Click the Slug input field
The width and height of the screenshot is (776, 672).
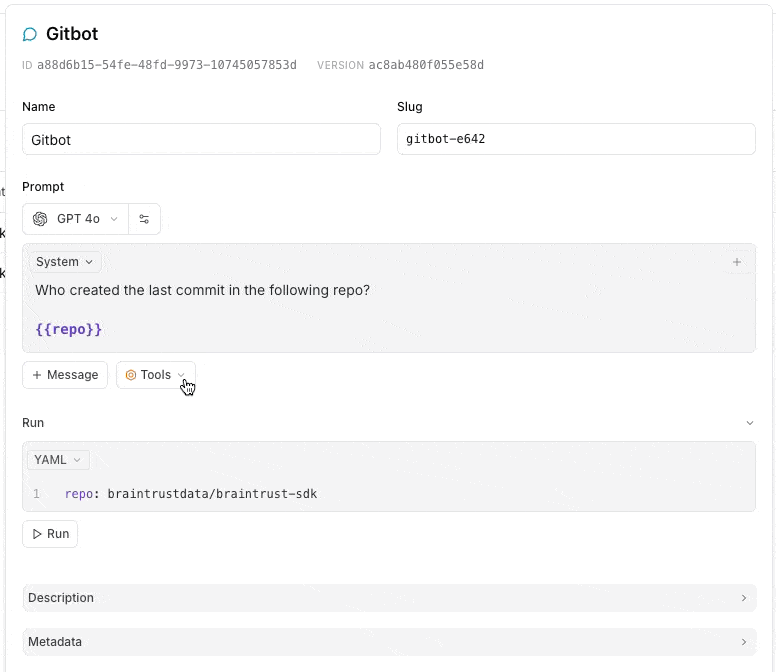576,139
